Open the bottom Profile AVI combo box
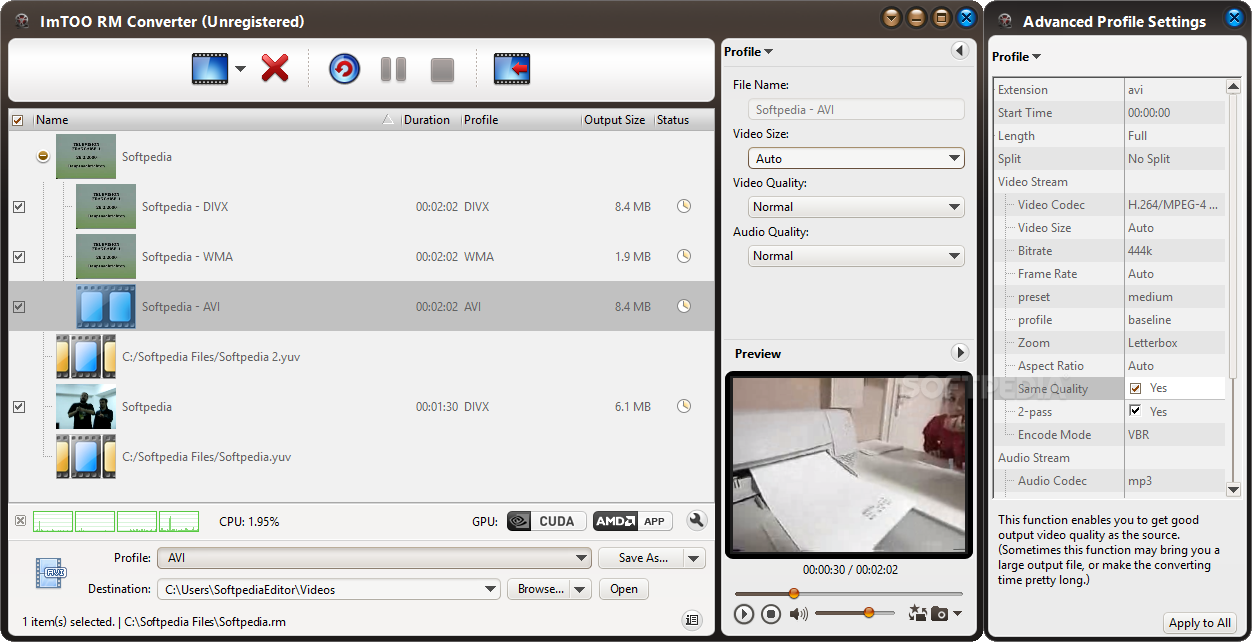1252x642 pixels. (374, 558)
